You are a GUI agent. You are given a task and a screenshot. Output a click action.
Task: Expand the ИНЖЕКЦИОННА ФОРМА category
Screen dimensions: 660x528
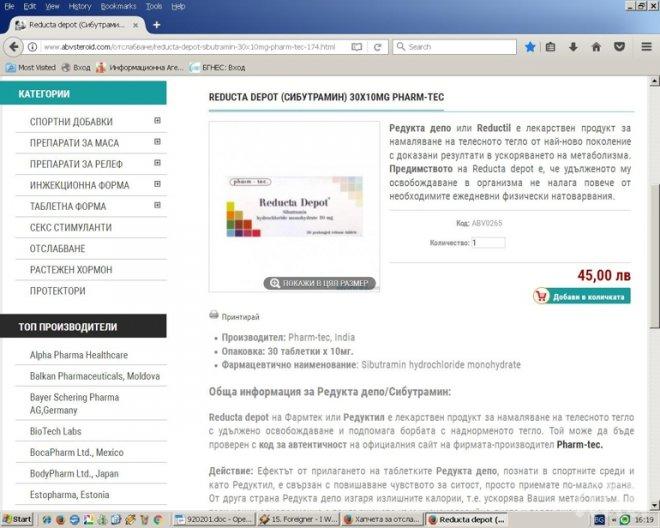click(x=157, y=184)
